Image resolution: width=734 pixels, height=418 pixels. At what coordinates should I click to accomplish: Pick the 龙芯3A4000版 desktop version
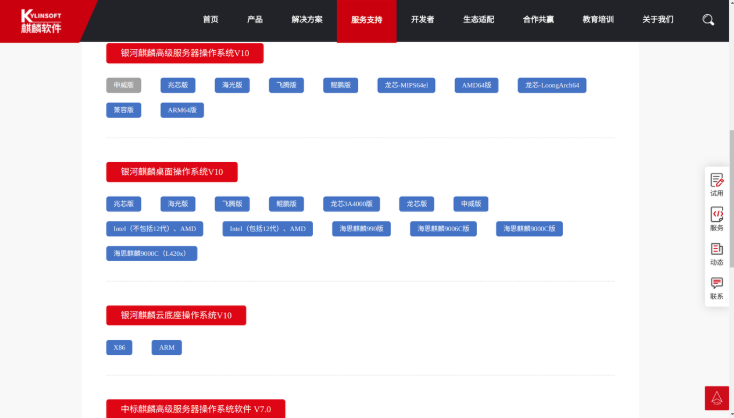pyautogui.click(x=352, y=204)
